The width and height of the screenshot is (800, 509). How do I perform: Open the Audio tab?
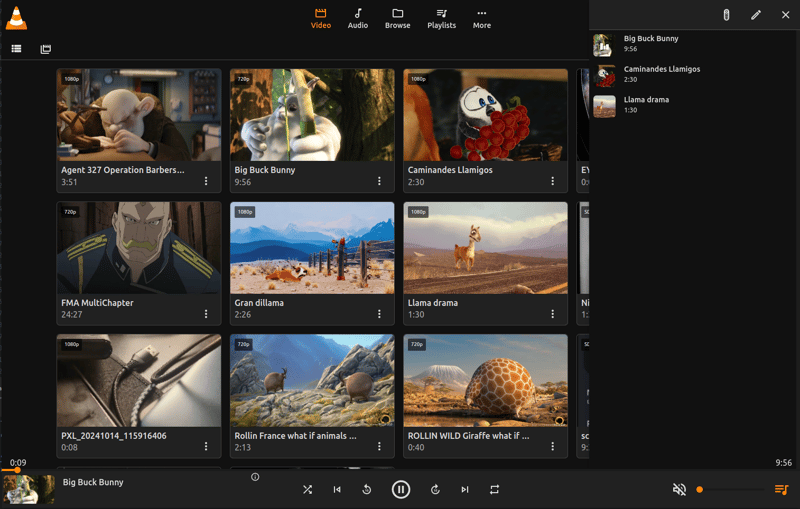[358, 18]
